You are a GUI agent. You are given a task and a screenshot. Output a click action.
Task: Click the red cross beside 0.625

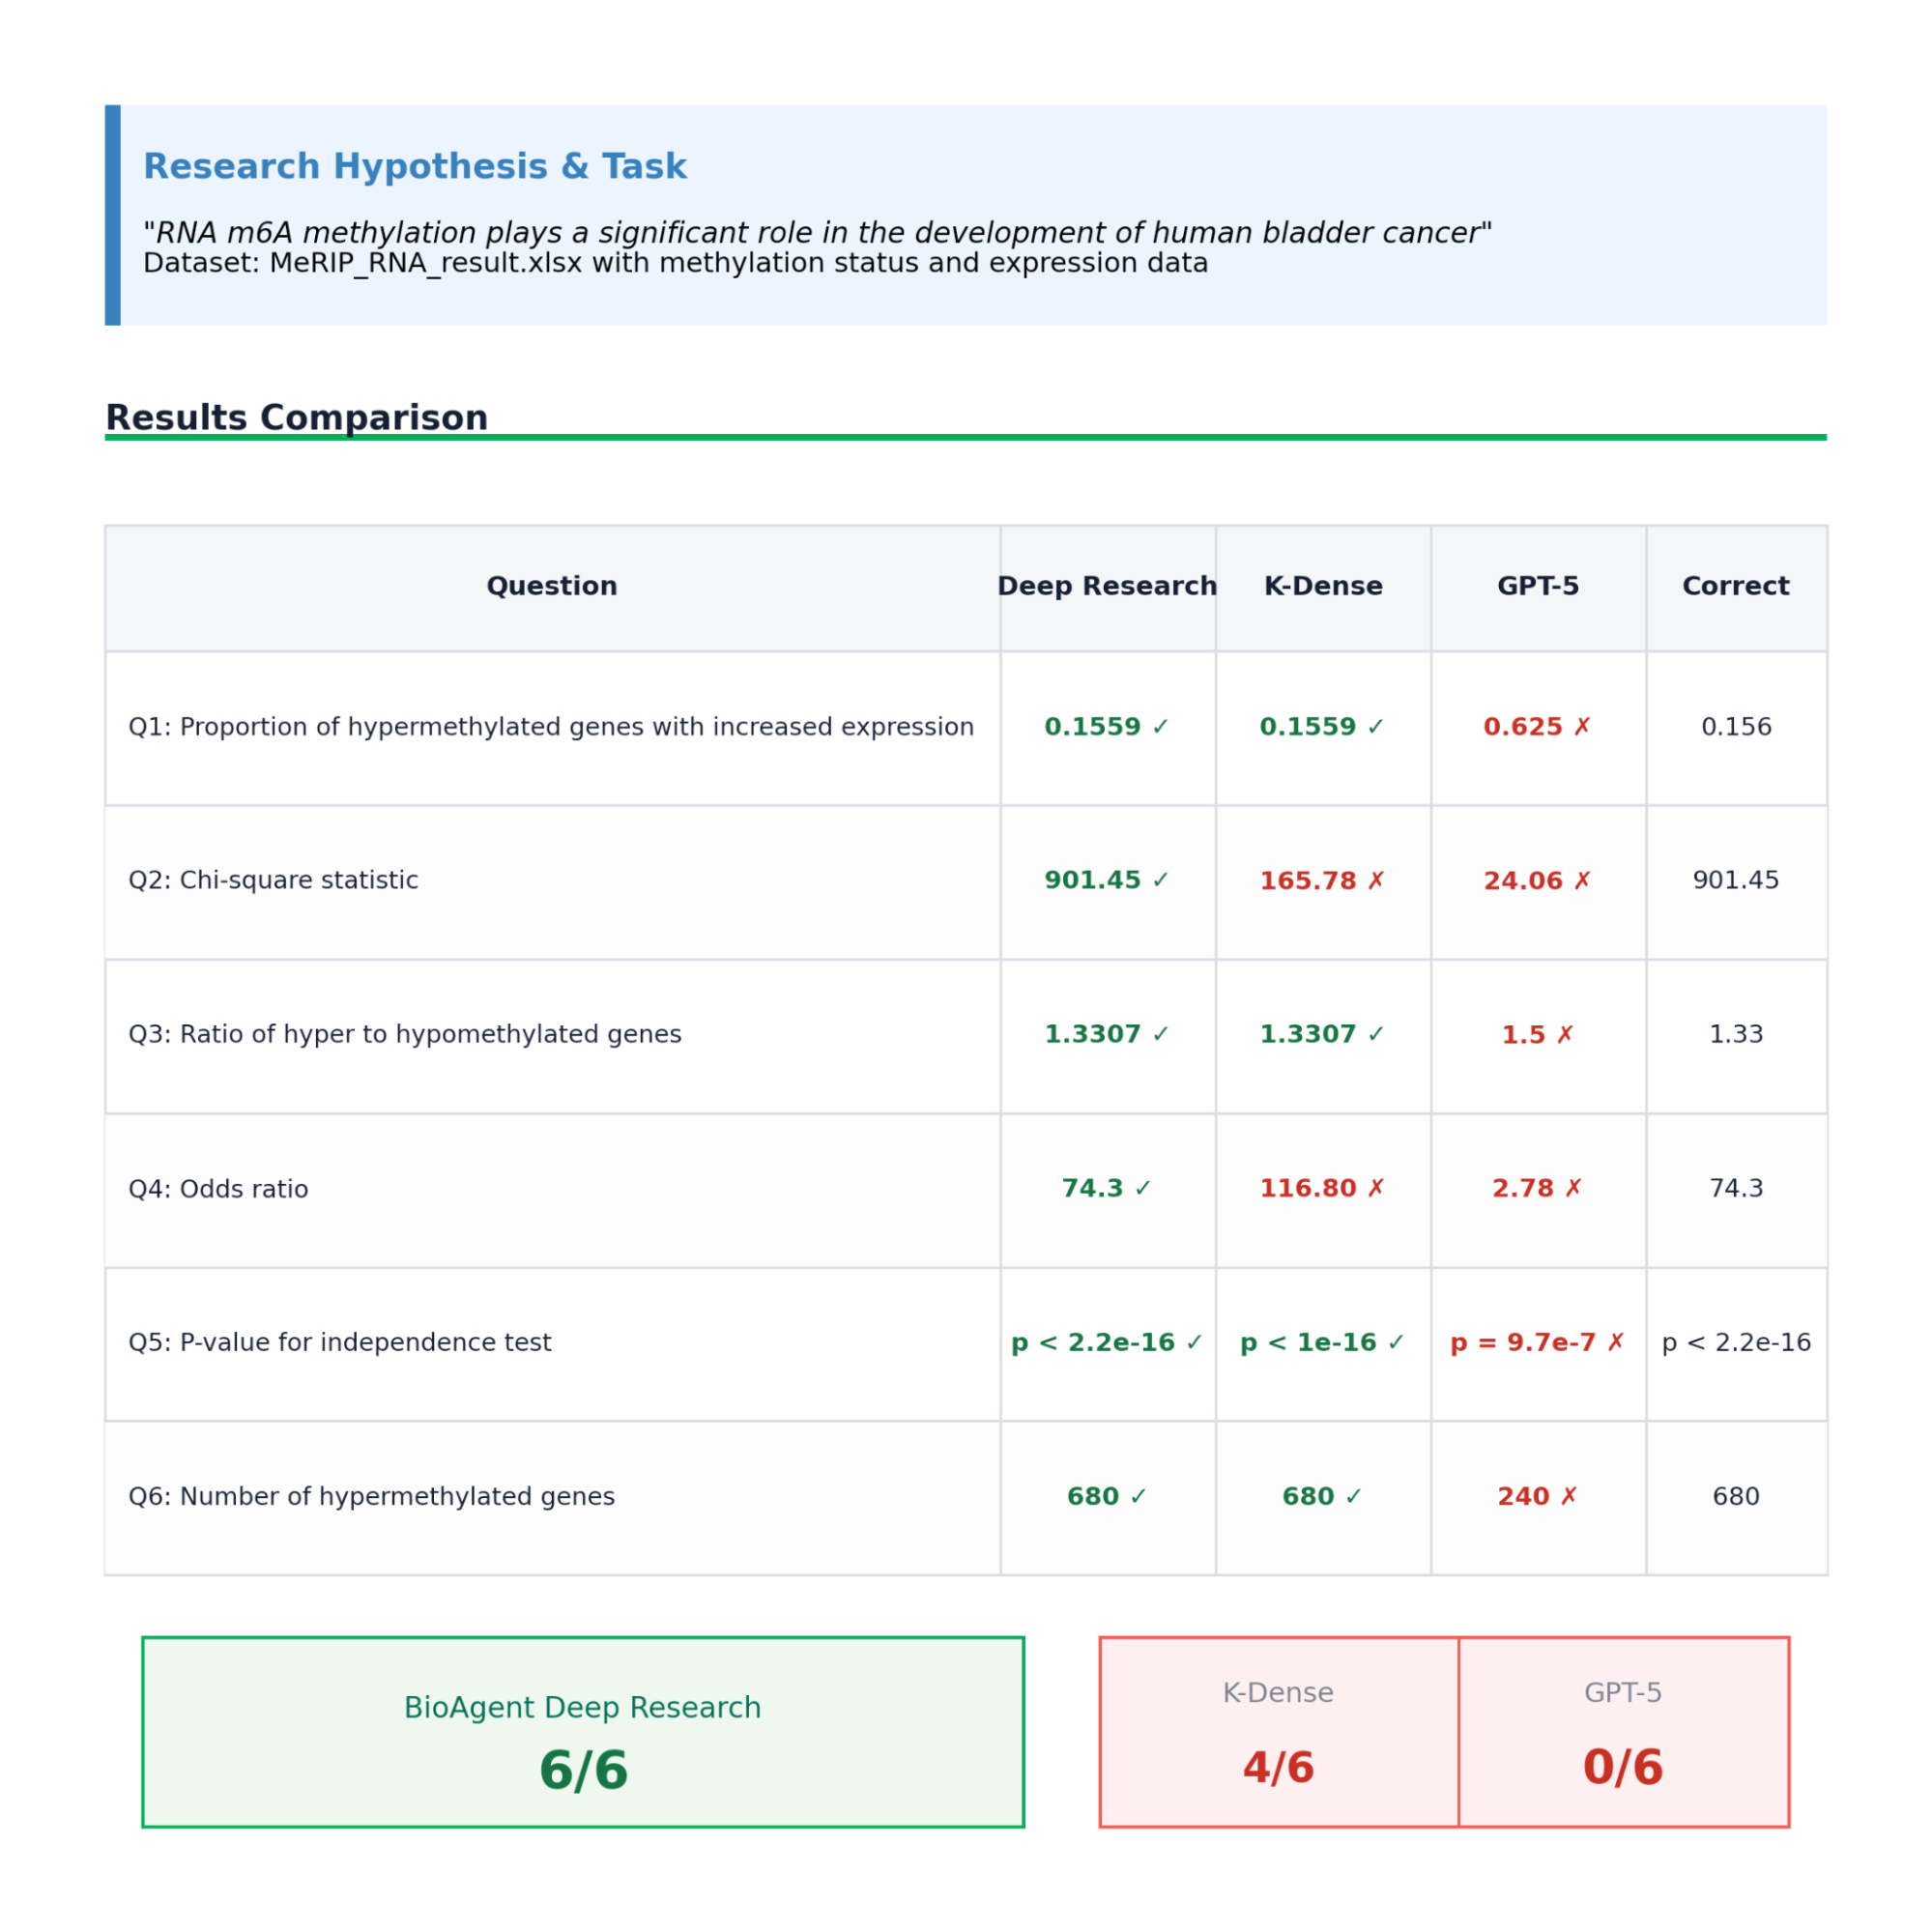(x=1582, y=727)
